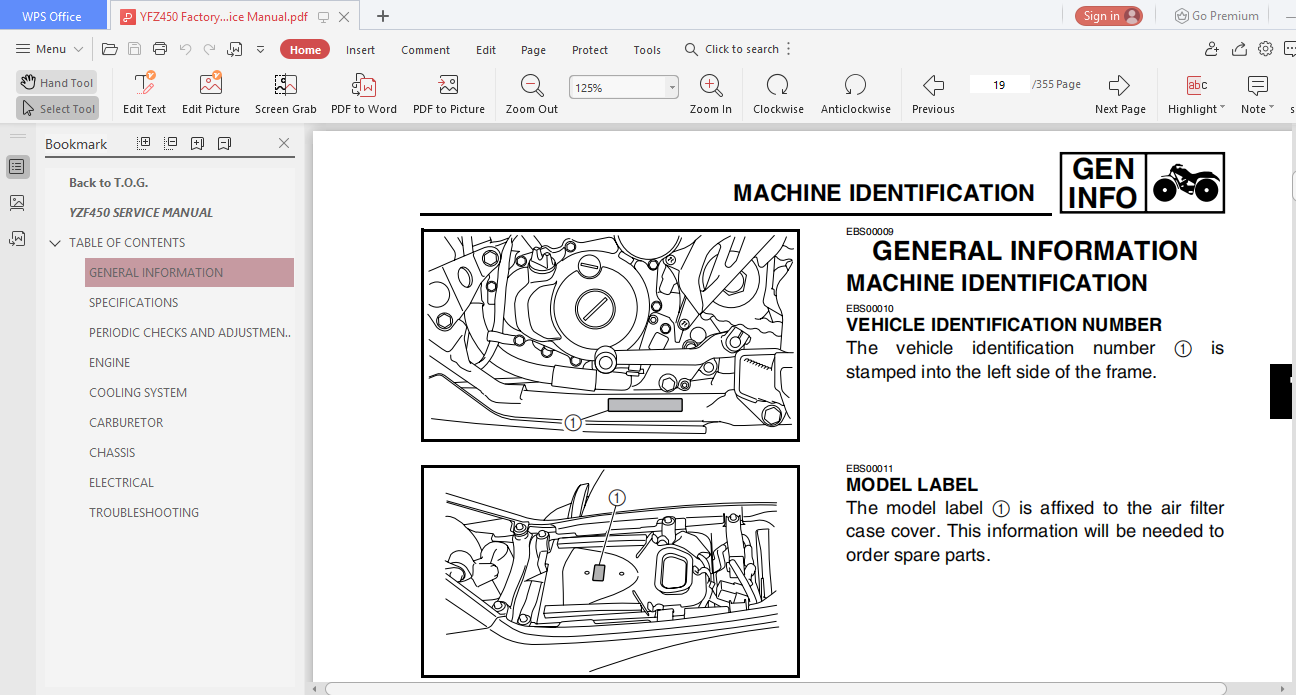Close the Bookmark panel
1296x695 pixels.
[284, 143]
